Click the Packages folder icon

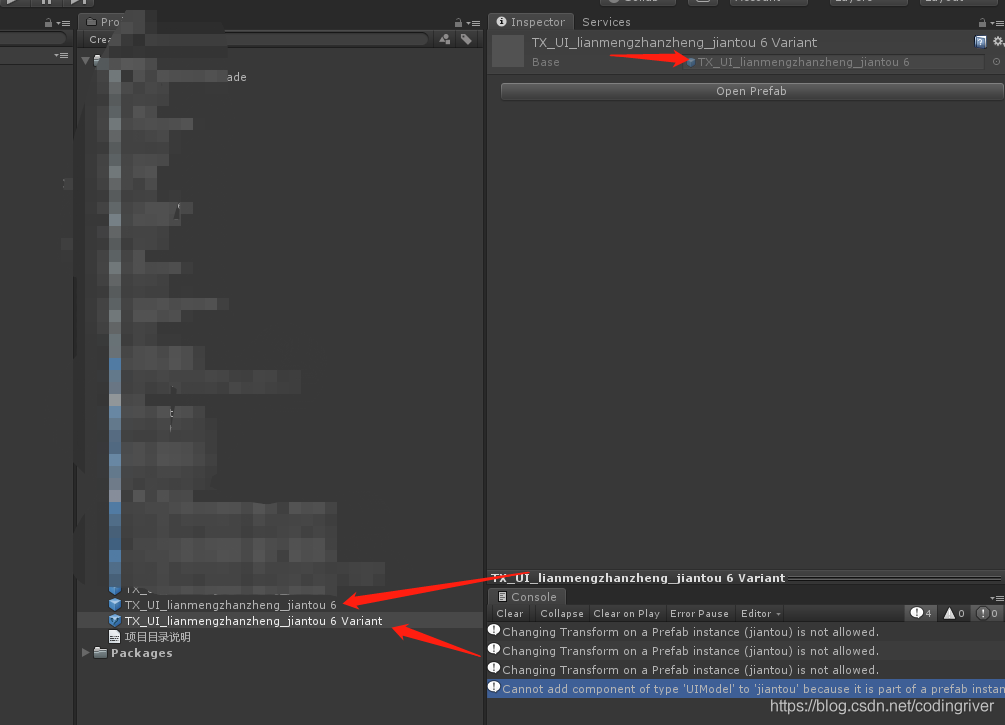(x=100, y=653)
